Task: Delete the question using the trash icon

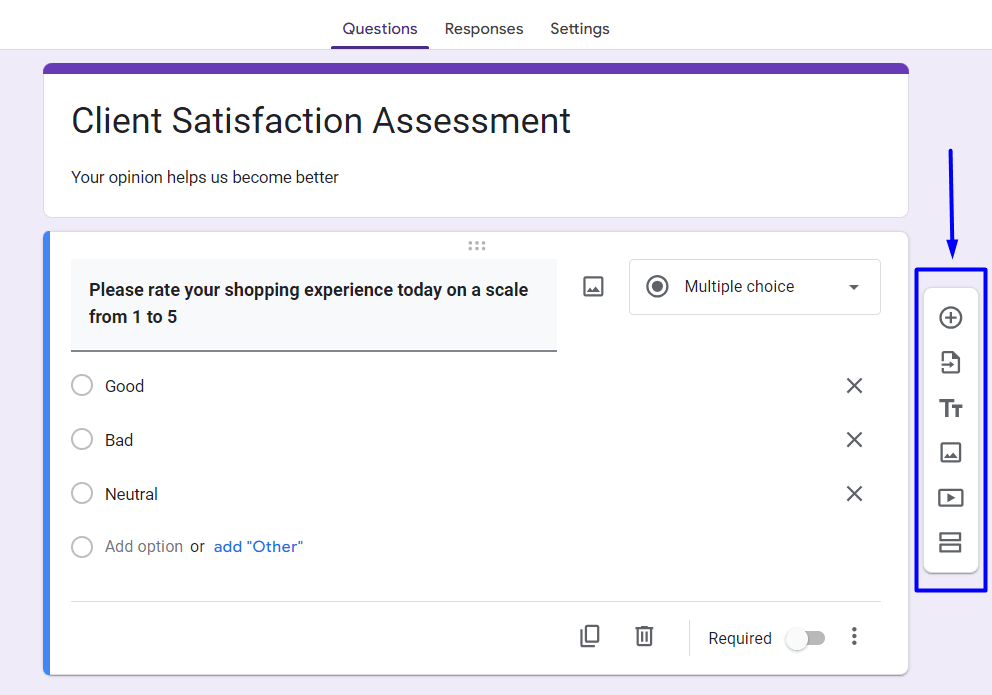Action: tap(644, 636)
